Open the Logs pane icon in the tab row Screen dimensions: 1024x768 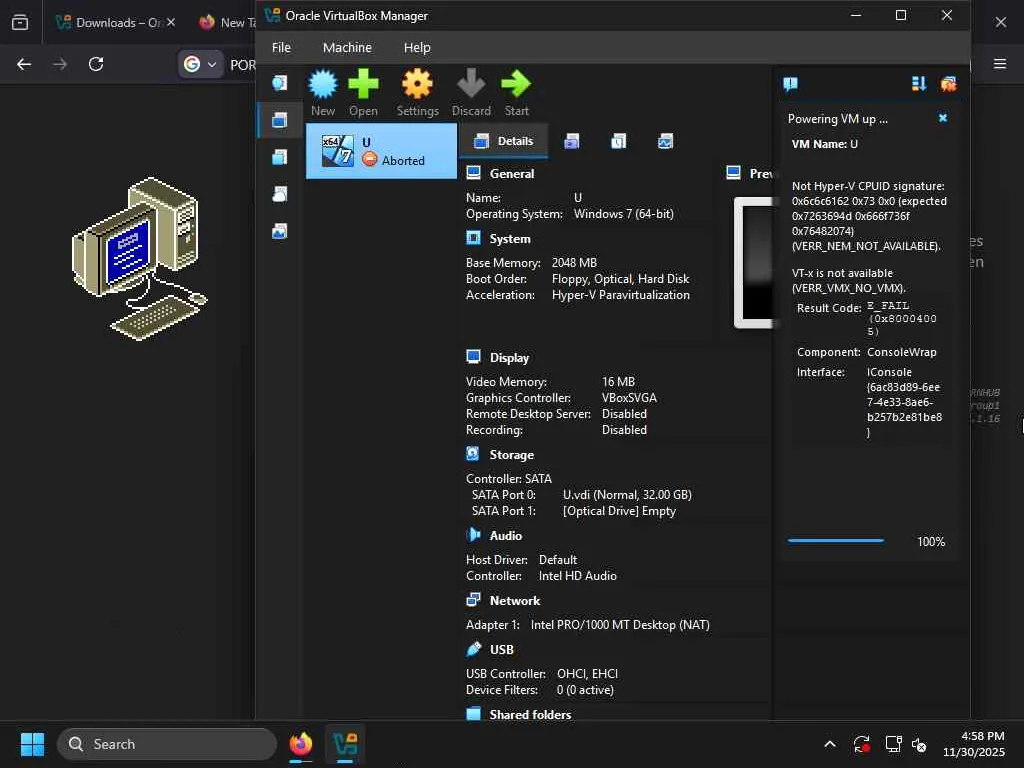pyautogui.click(x=618, y=141)
